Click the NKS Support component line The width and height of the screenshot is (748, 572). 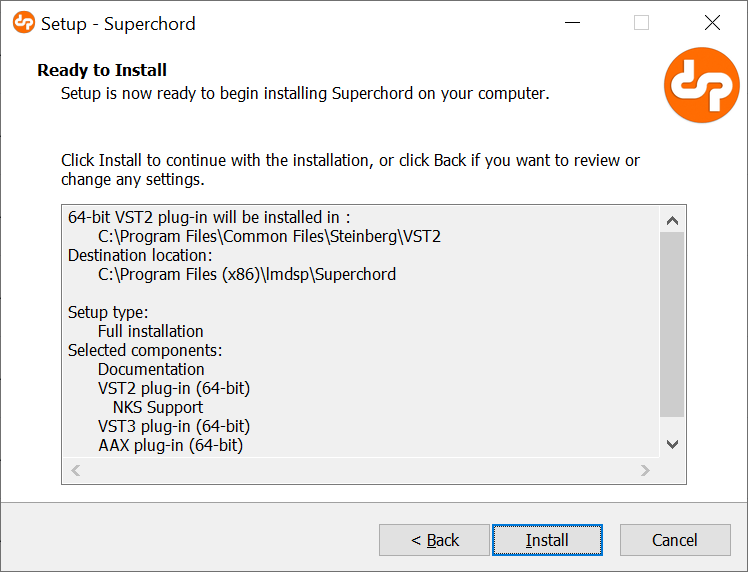pyautogui.click(x=157, y=407)
